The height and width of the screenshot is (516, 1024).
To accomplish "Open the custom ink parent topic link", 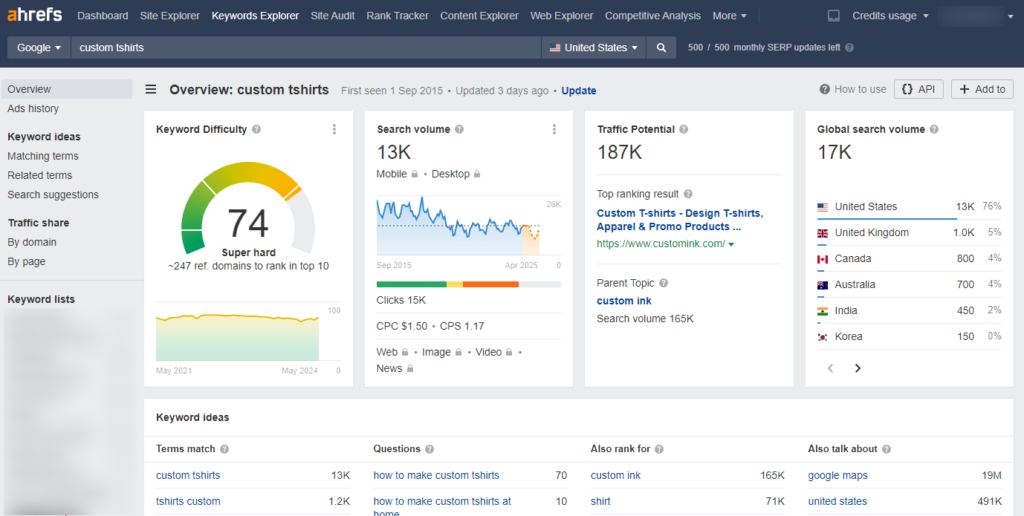I will 624,301.
